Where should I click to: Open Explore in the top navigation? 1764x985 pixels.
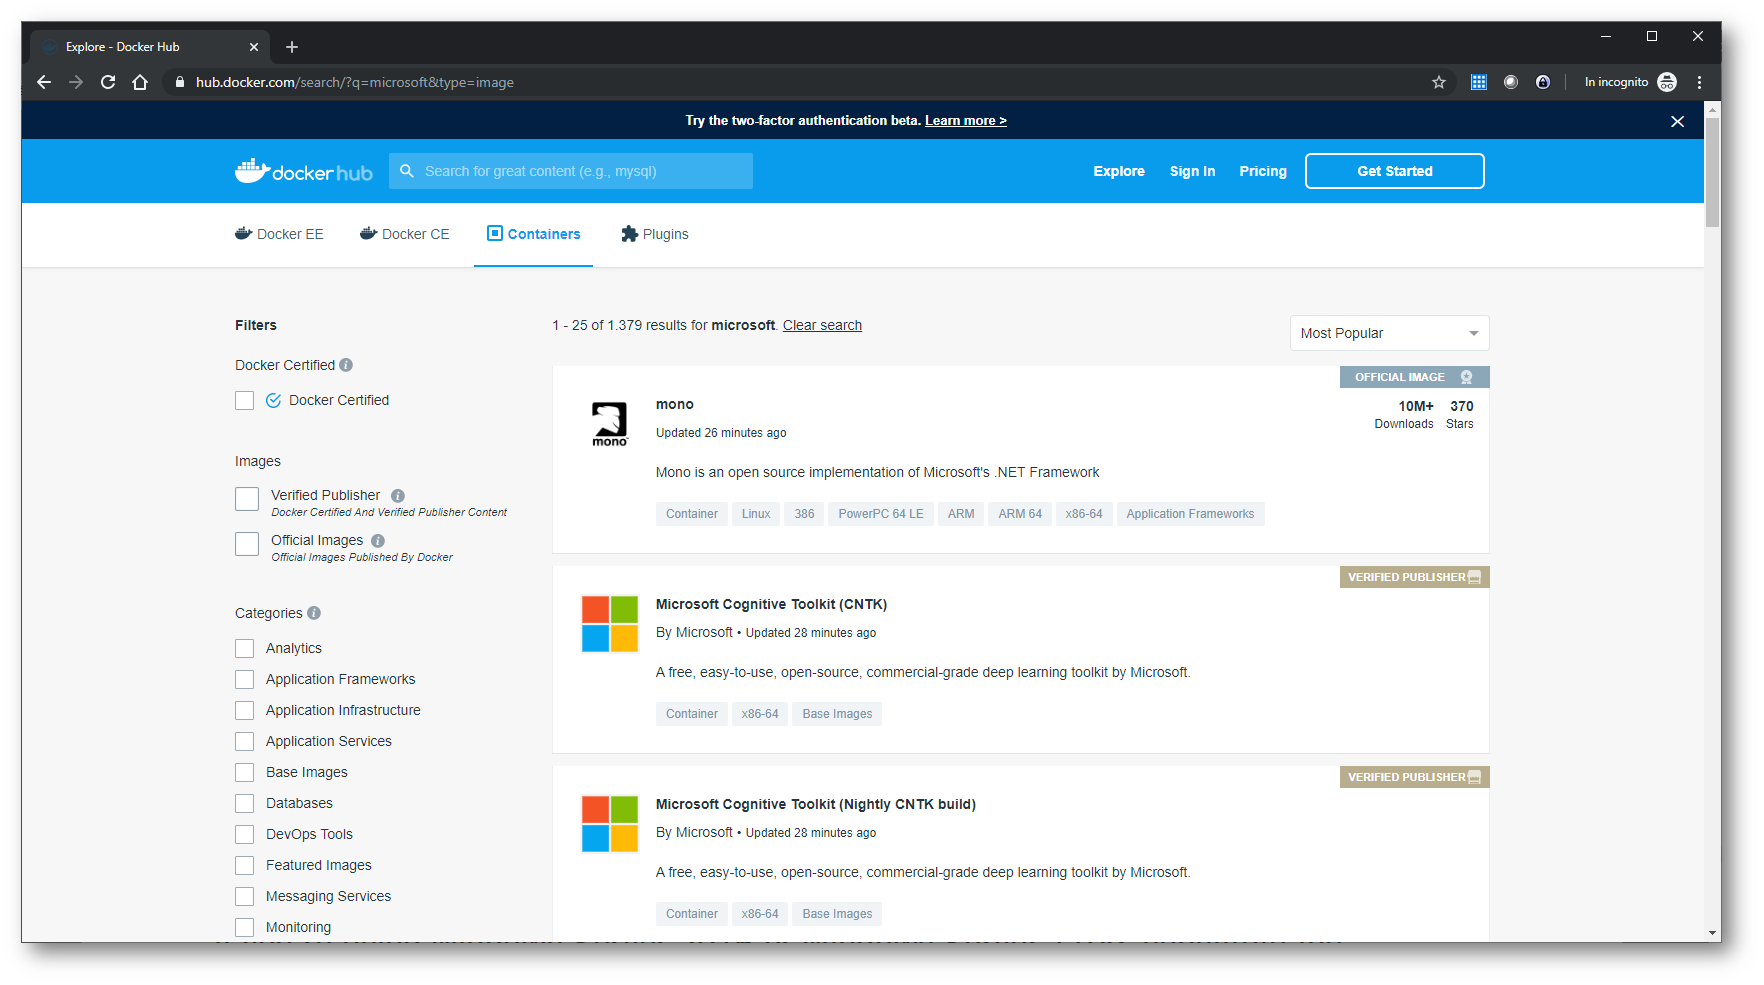point(1119,171)
